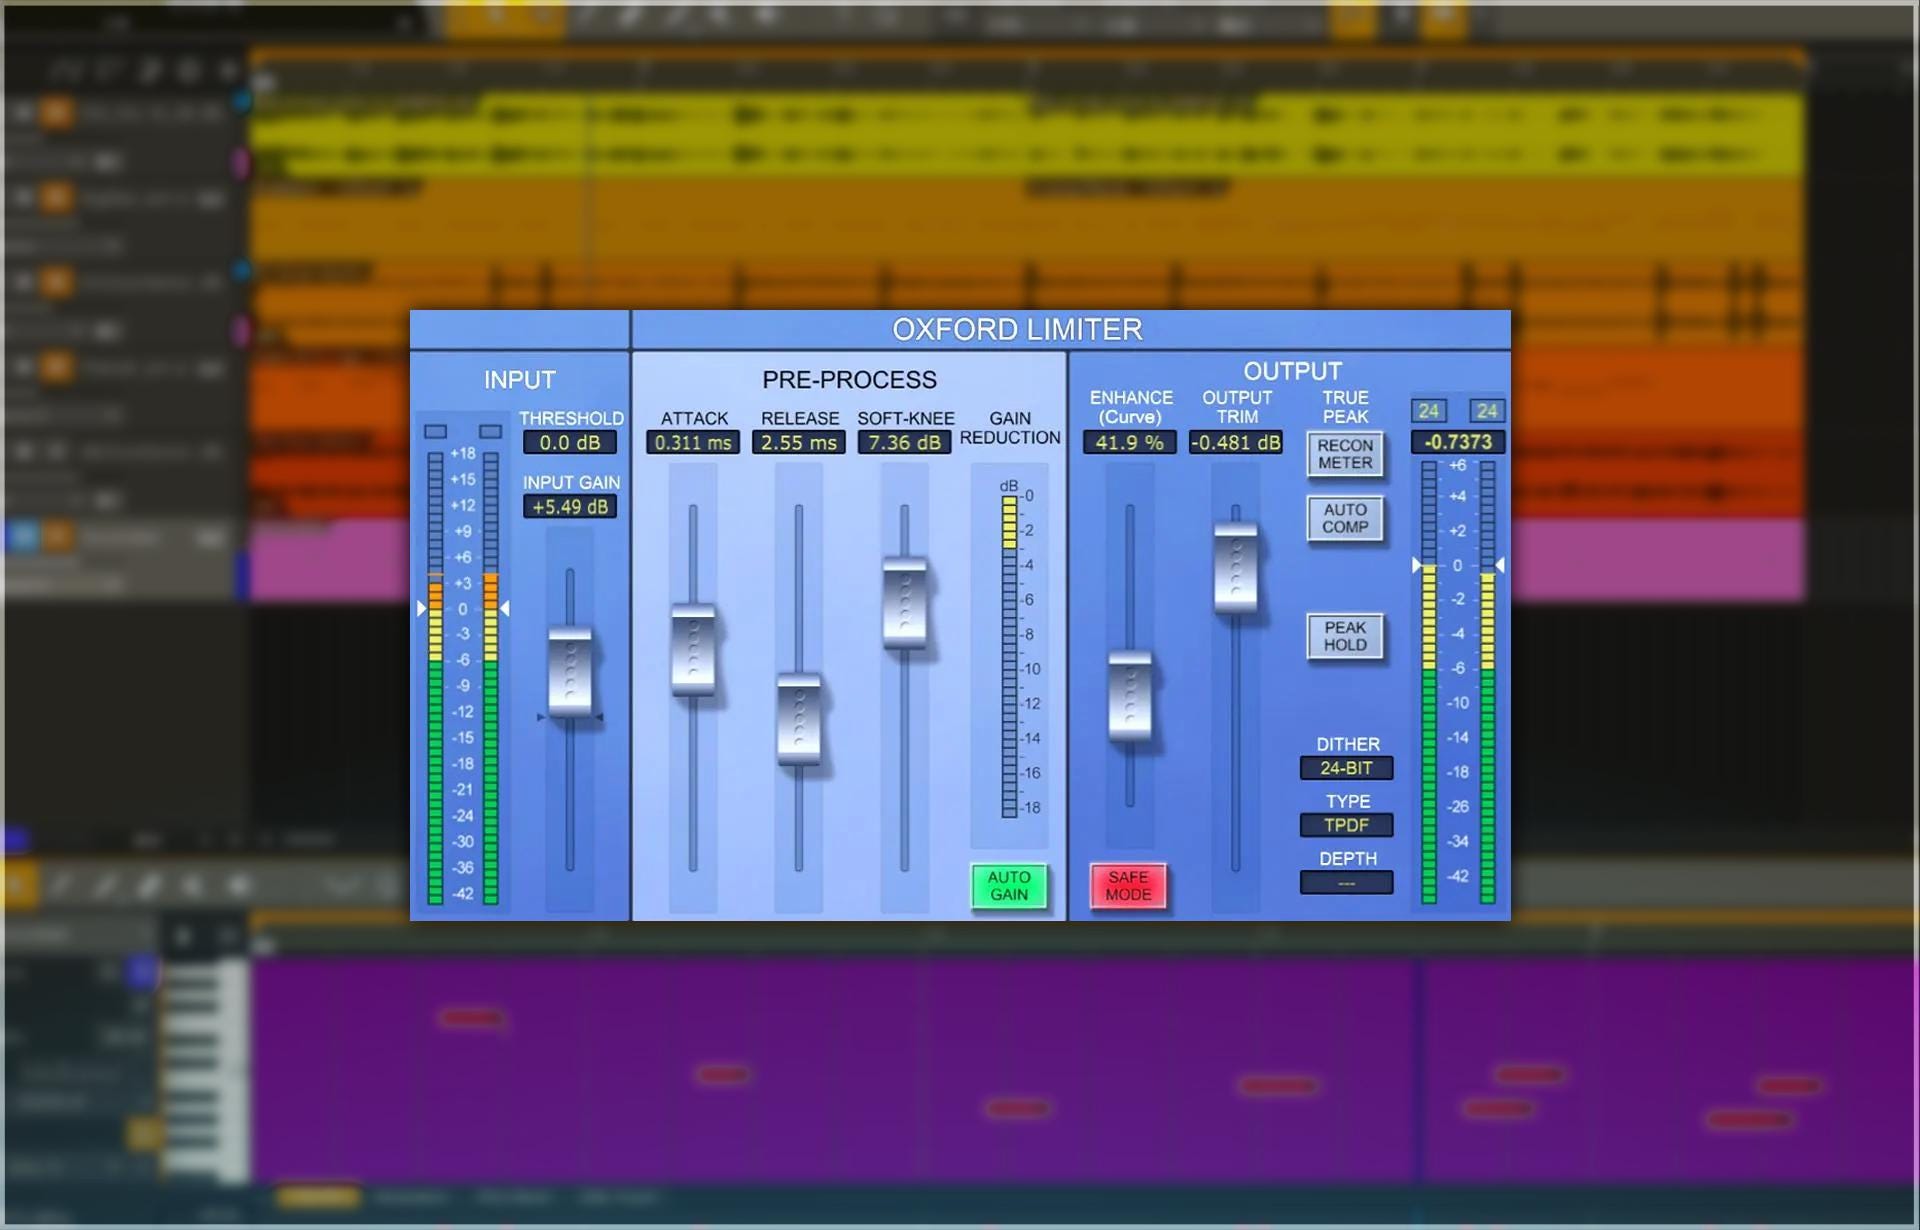Screen dimensions: 1920x1230
Task: Click the OXFORD LIMITER title bar
Action: pos(1071,329)
